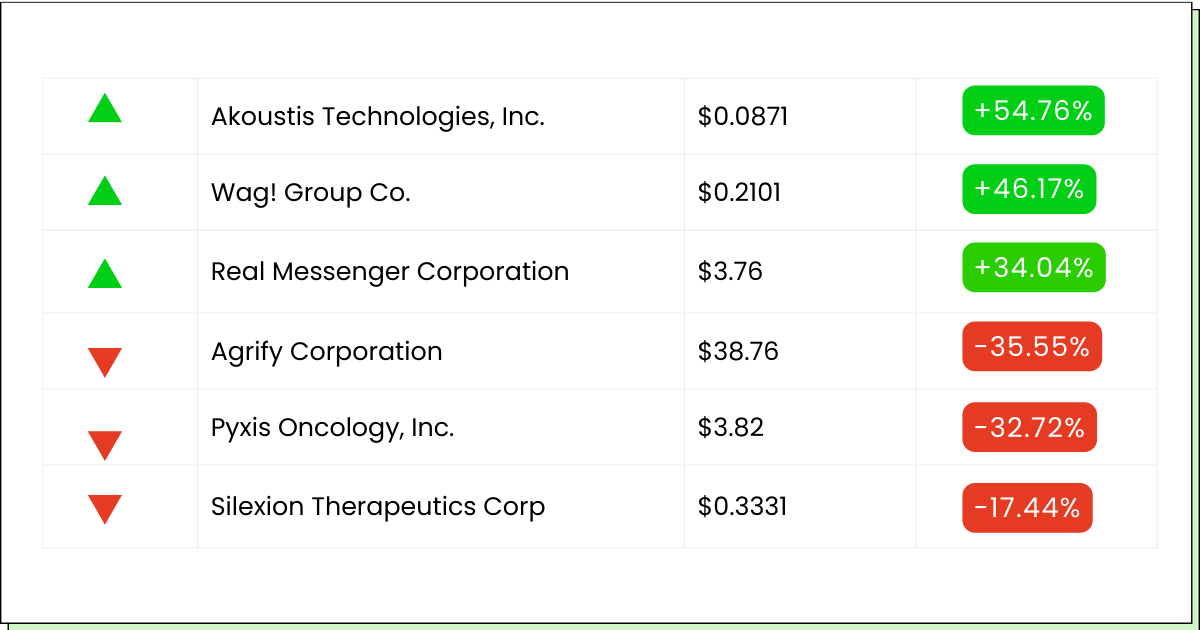Select Real Messenger Corporation name
This screenshot has width=1200, height=630.
click(390, 272)
